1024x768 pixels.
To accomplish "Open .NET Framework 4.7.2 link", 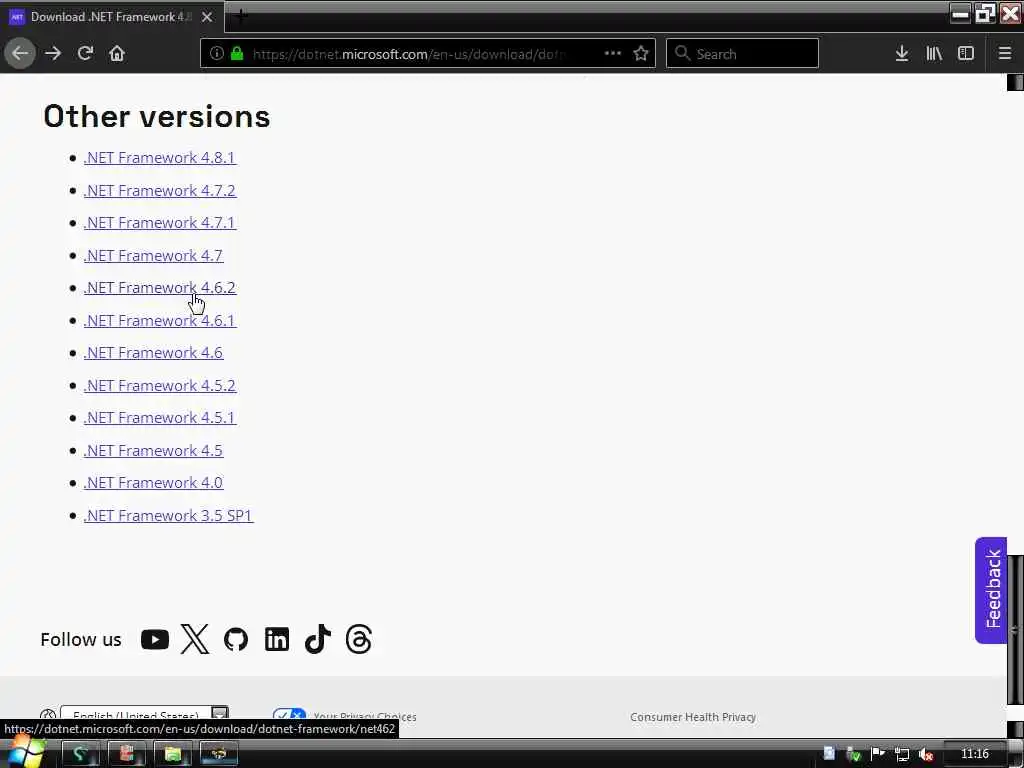I will tap(159, 190).
